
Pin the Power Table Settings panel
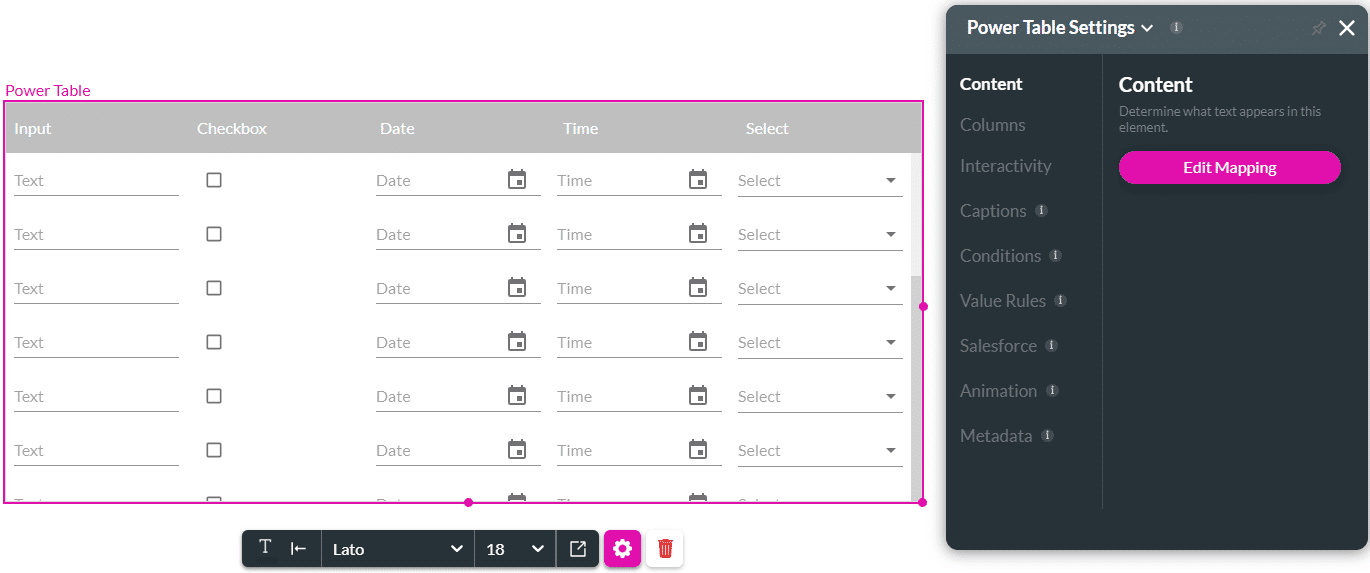coord(1318,29)
